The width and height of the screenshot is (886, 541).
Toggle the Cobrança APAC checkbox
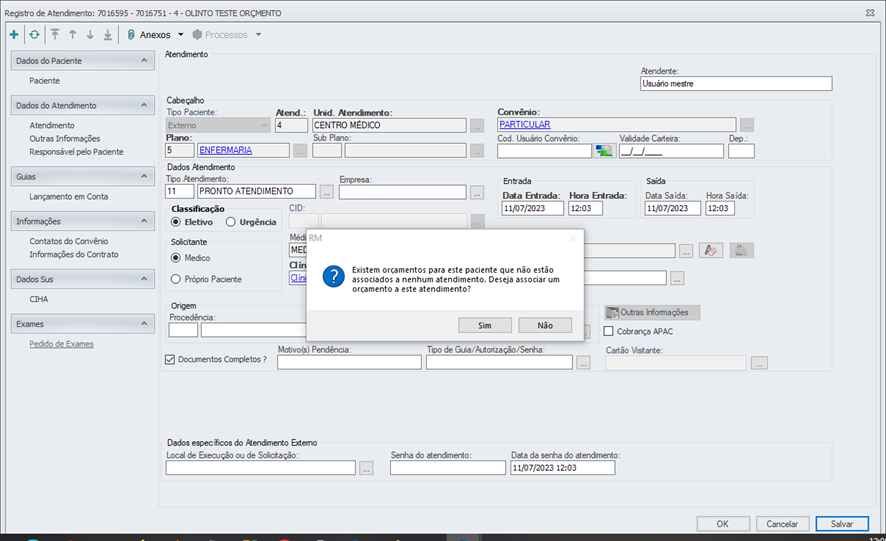pos(609,331)
